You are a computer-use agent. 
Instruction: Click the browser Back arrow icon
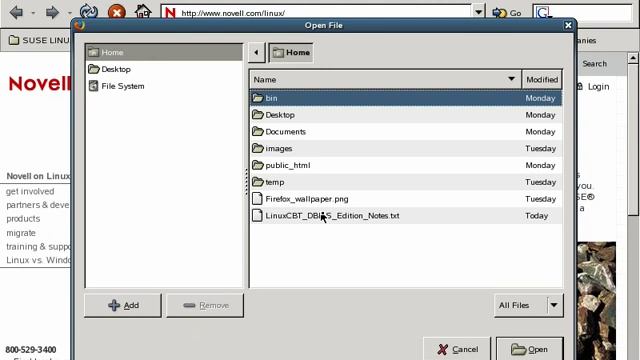(16, 12)
